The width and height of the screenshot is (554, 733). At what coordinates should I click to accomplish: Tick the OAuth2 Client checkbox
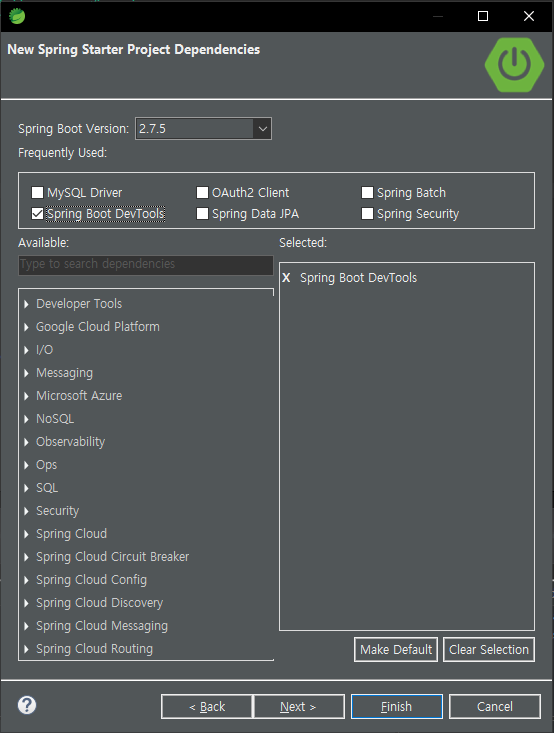coord(202,193)
